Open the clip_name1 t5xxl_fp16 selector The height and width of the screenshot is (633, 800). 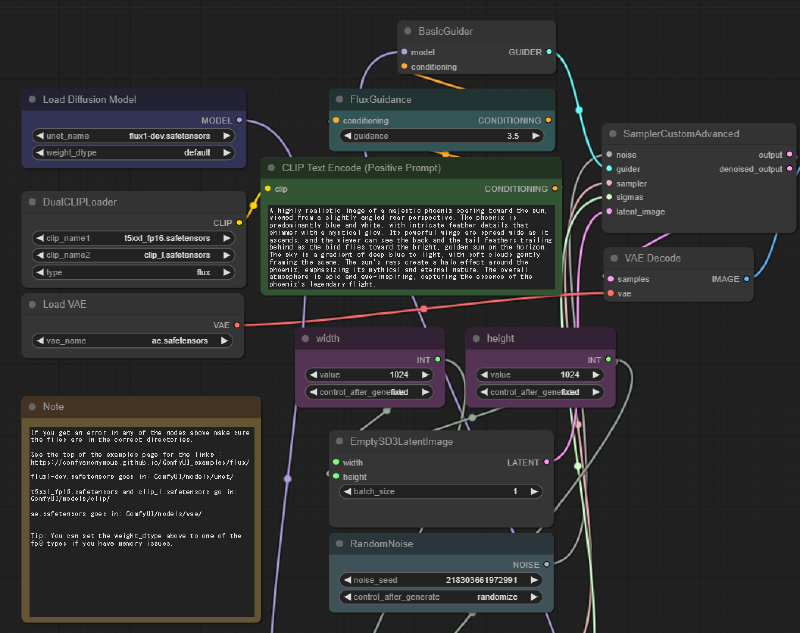pyautogui.click(x=133, y=238)
